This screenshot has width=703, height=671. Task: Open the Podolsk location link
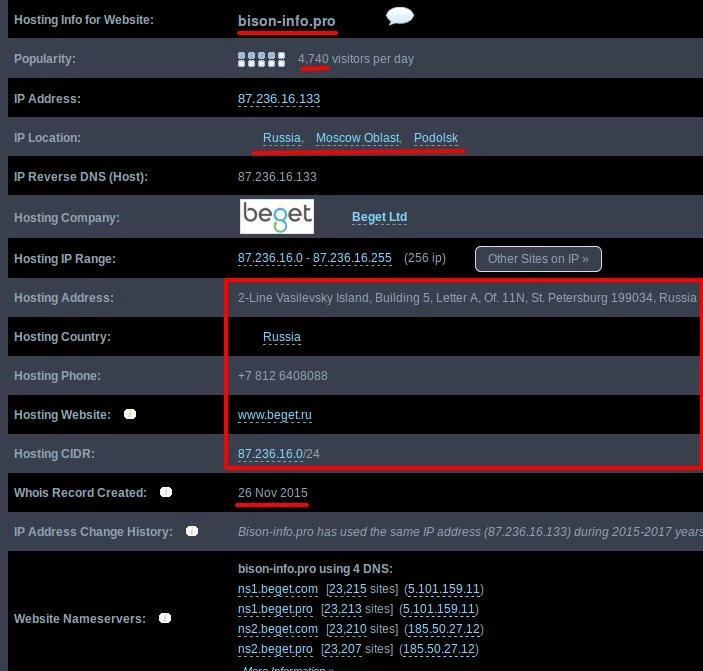tap(435, 138)
